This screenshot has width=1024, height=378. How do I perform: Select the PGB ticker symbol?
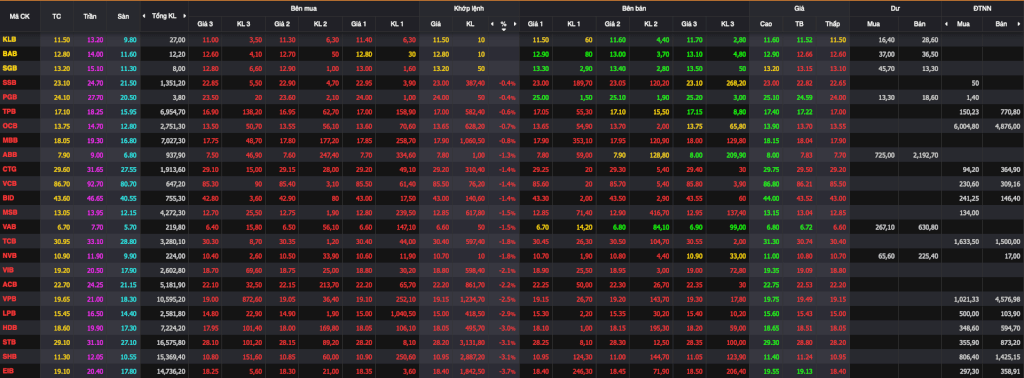click(10, 97)
